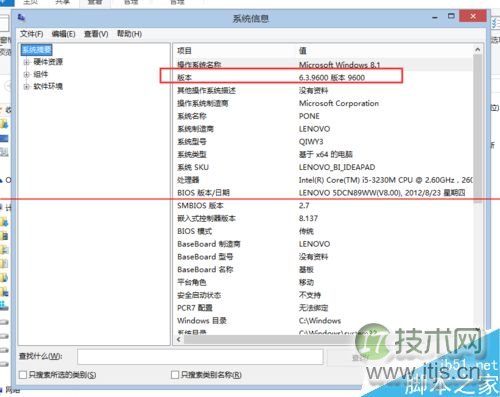Click the Intel(R) Core(TM) i5-3230M value
The image size is (500, 397).
point(385,180)
